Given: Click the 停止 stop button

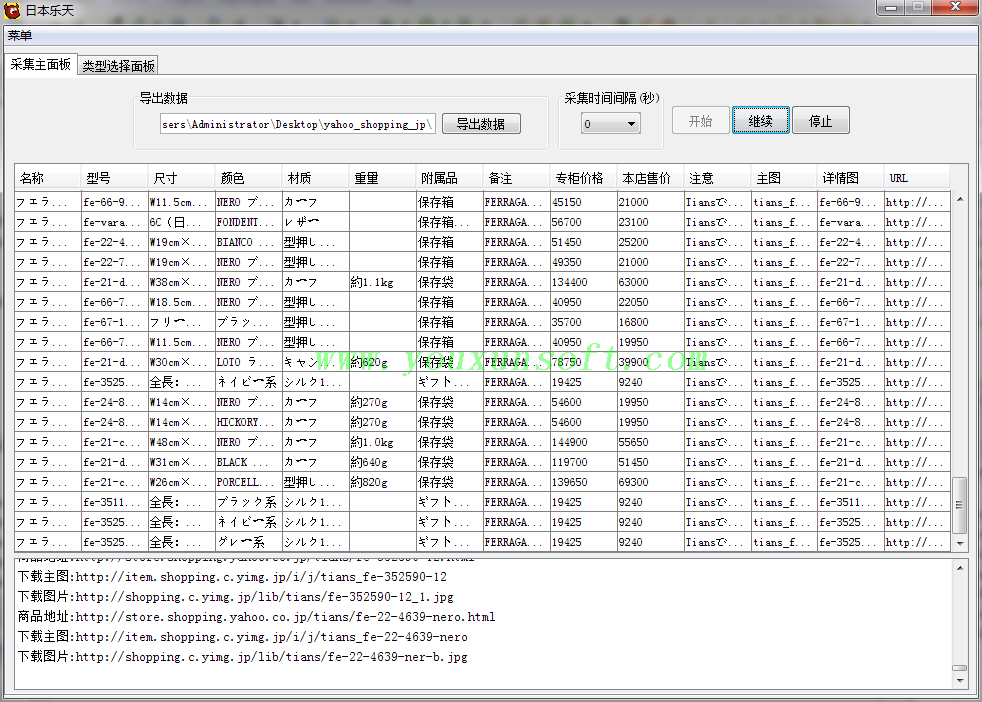Looking at the screenshot, I should tap(820, 121).
